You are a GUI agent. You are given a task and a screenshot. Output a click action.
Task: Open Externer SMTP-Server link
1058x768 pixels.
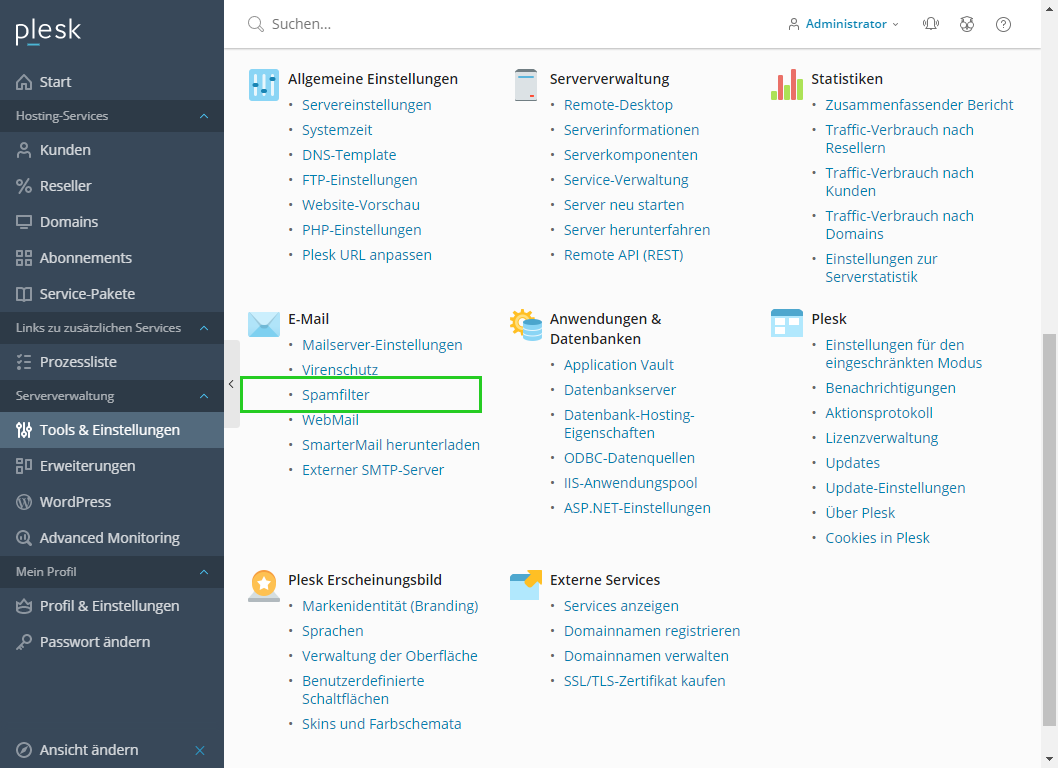(x=373, y=470)
